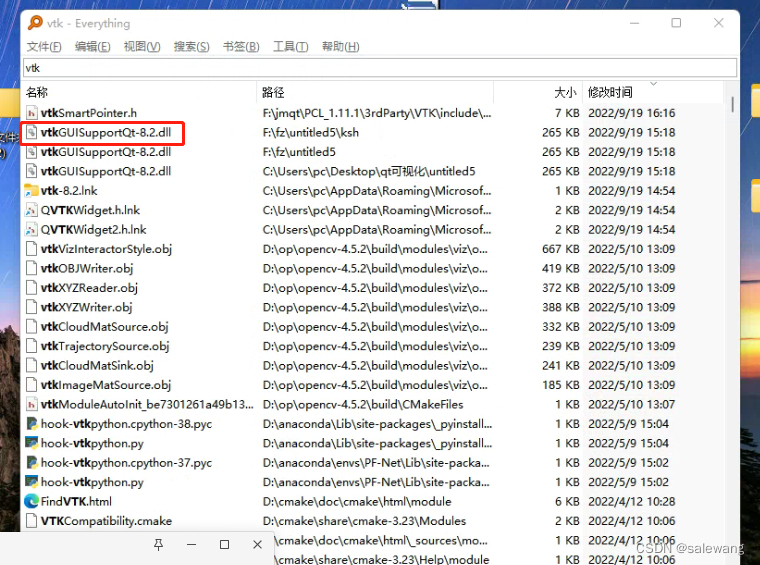Click the file icon of vtkVizInteractorStyle.obj

pyautogui.click(x=32, y=249)
